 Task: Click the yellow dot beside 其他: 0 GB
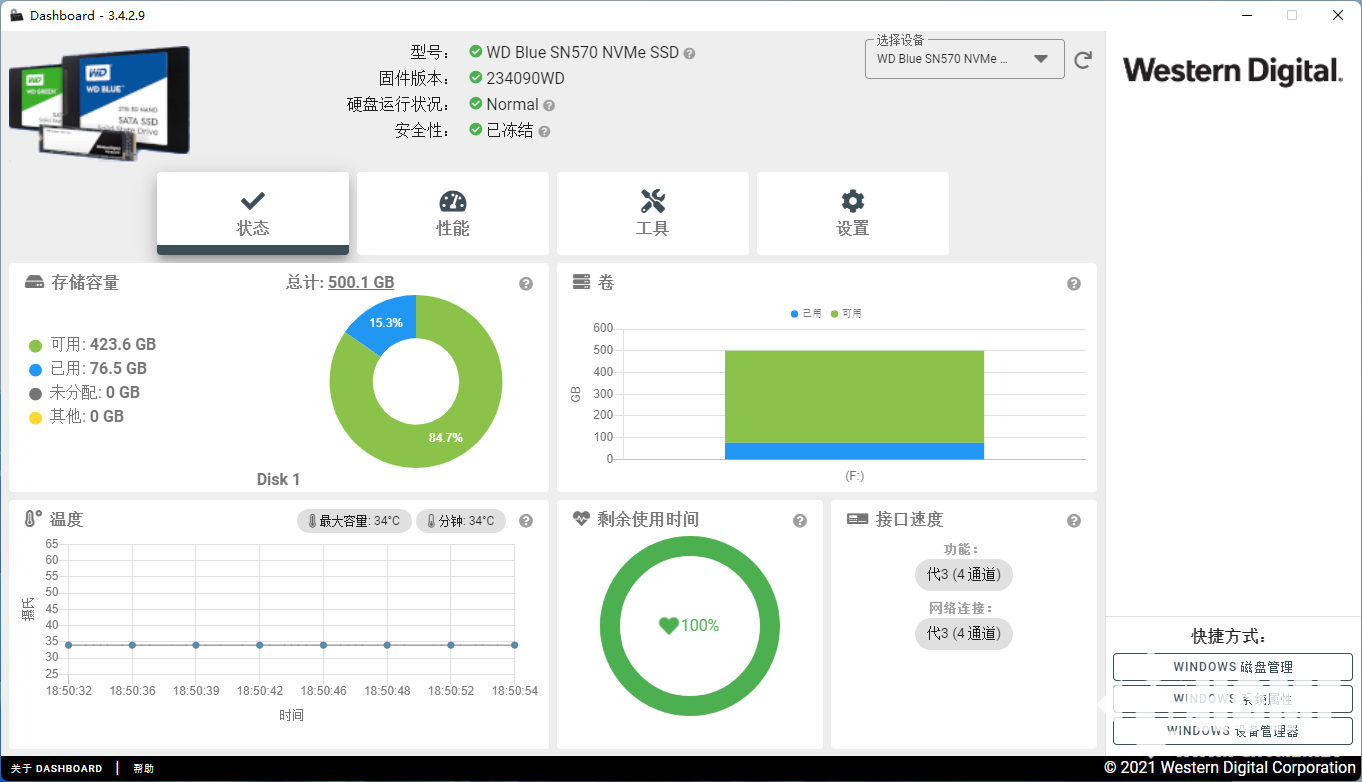[35, 418]
